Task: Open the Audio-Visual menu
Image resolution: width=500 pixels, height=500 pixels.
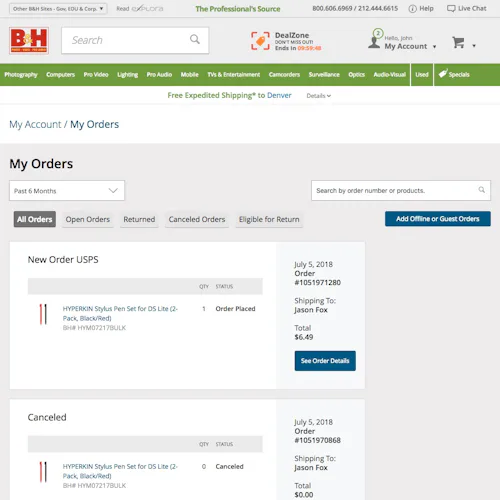Action: pyautogui.click(x=389, y=74)
